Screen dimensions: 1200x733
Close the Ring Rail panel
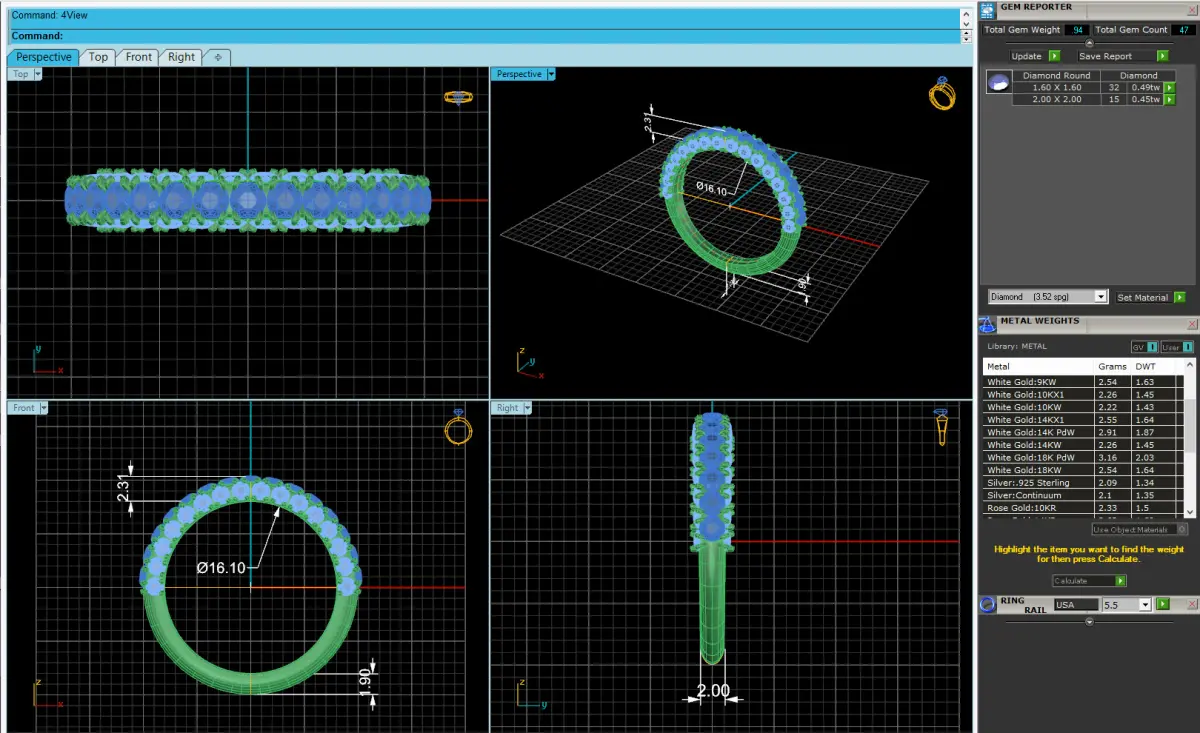tap(1191, 603)
